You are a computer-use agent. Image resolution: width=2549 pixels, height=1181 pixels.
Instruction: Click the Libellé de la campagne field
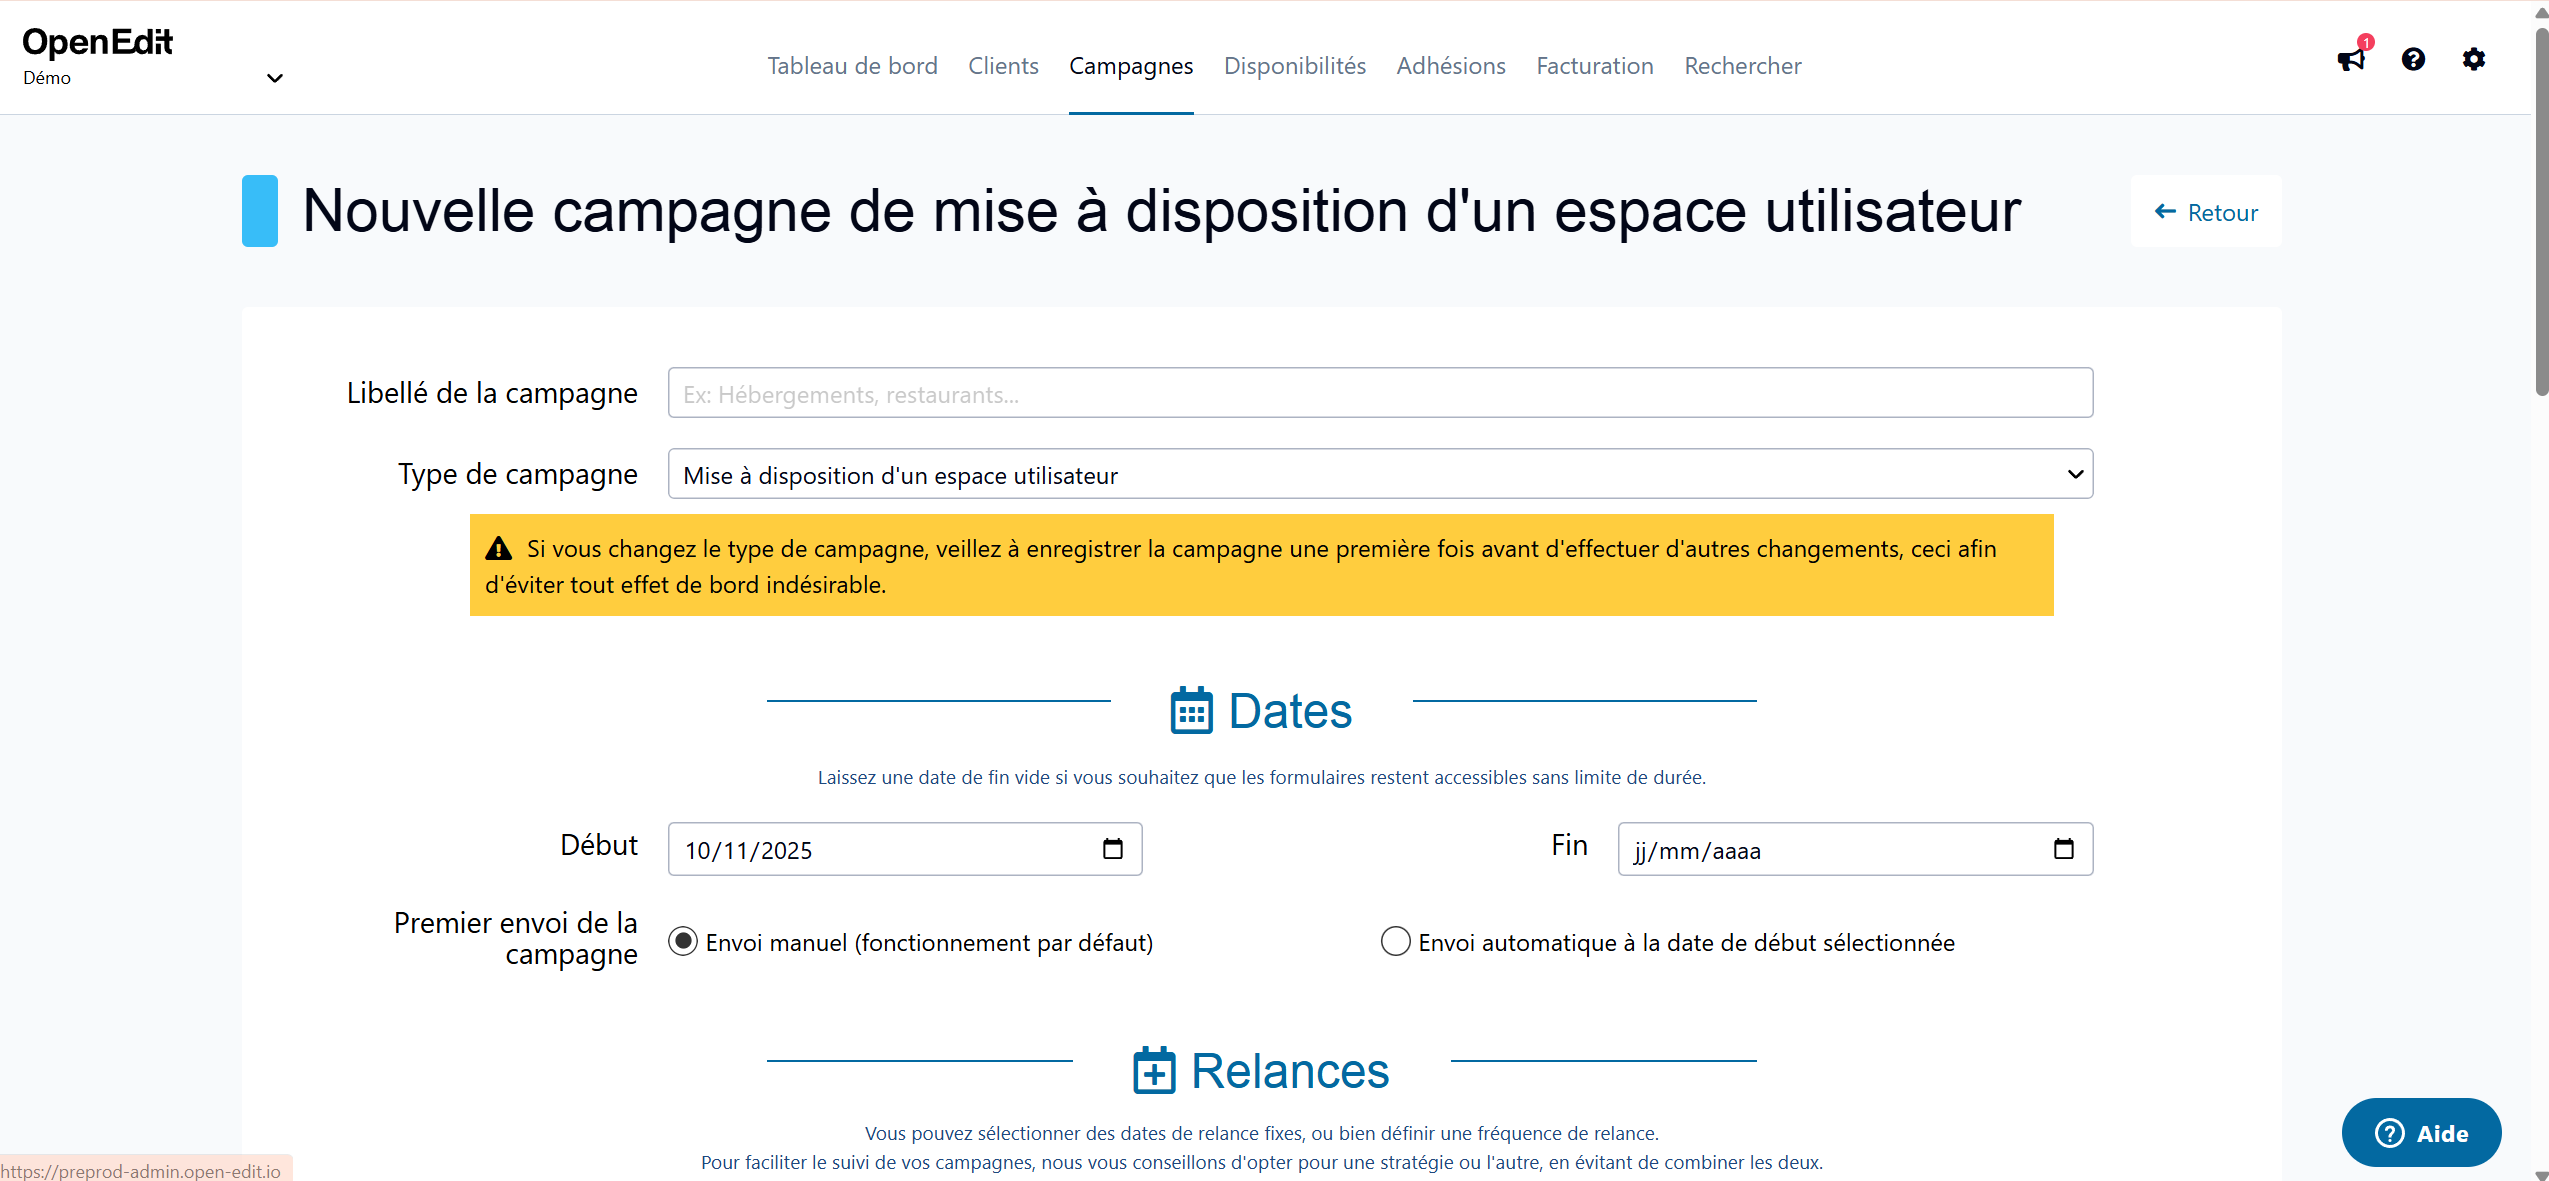click(x=1379, y=393)
